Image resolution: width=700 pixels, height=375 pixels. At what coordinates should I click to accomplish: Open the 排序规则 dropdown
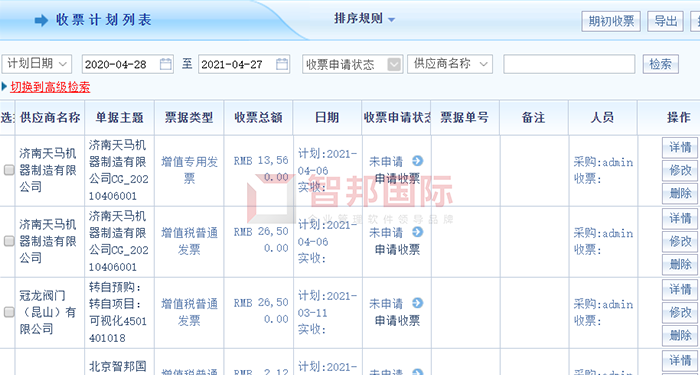click(364, 19)
